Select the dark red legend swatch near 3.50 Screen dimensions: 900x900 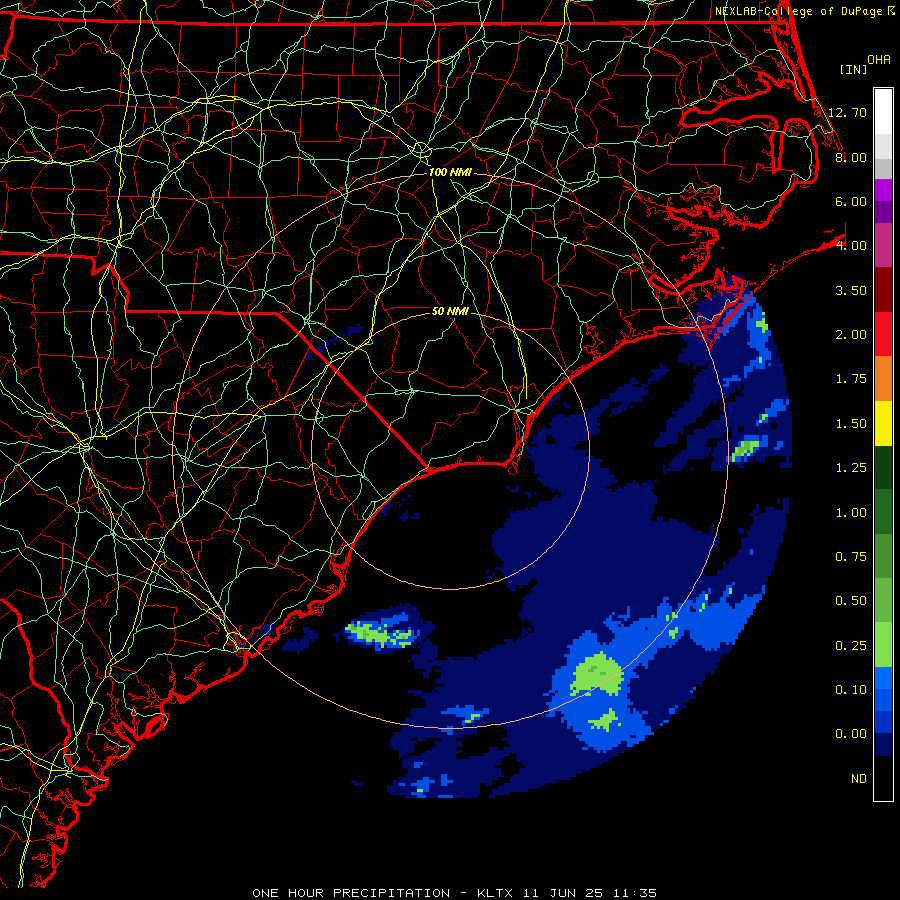[883, 290]
